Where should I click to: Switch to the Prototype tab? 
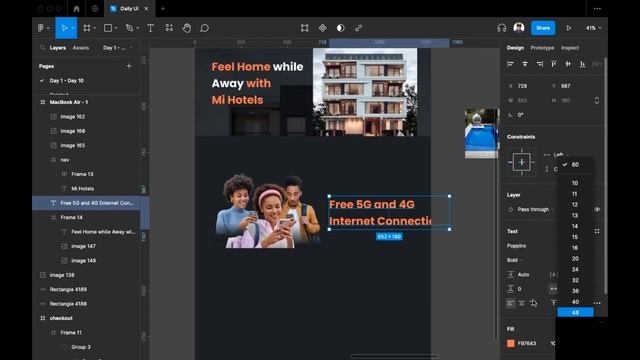pos(542,48)
